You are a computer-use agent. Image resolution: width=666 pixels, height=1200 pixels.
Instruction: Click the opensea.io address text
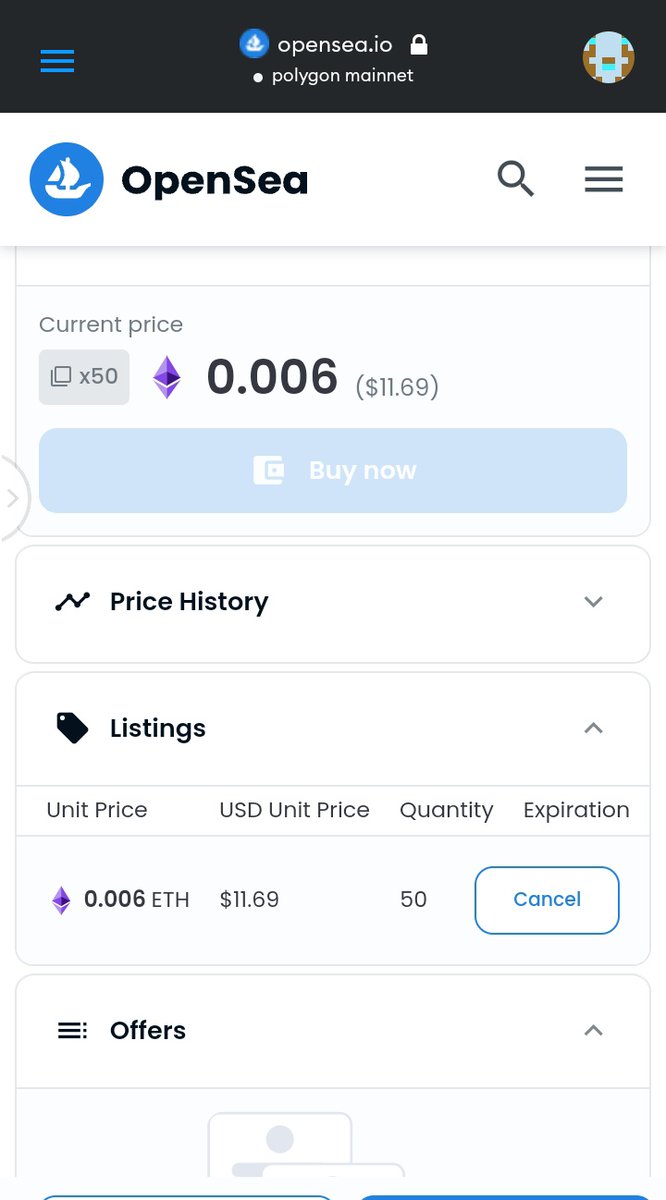(335, 45)
